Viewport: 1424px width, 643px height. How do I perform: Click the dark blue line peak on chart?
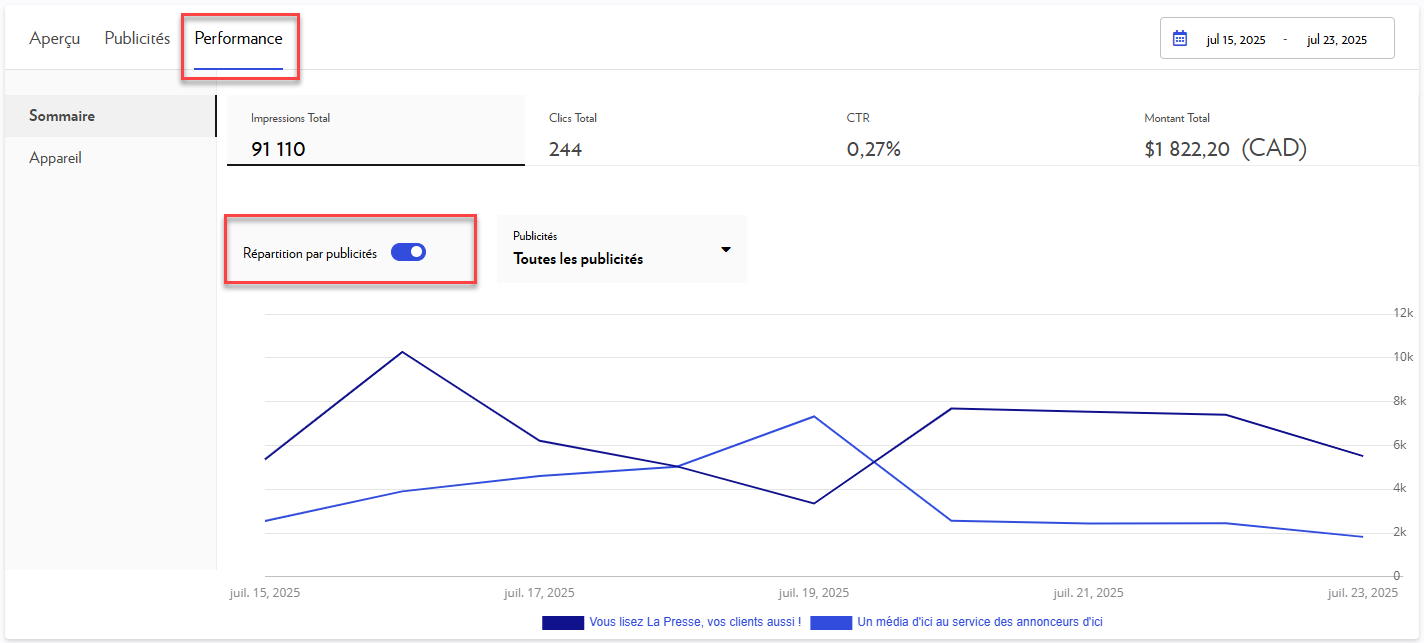402,352
